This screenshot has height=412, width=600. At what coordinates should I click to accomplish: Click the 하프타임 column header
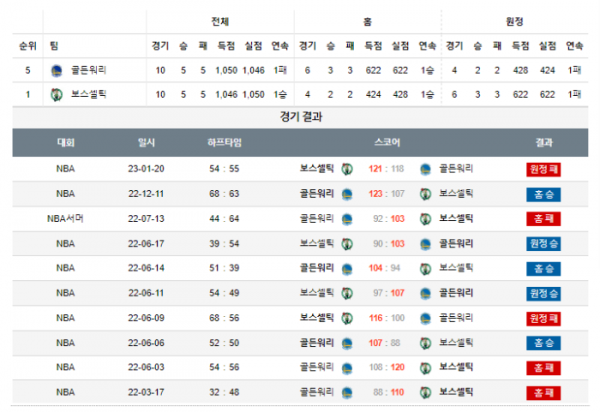click(224, 143)
